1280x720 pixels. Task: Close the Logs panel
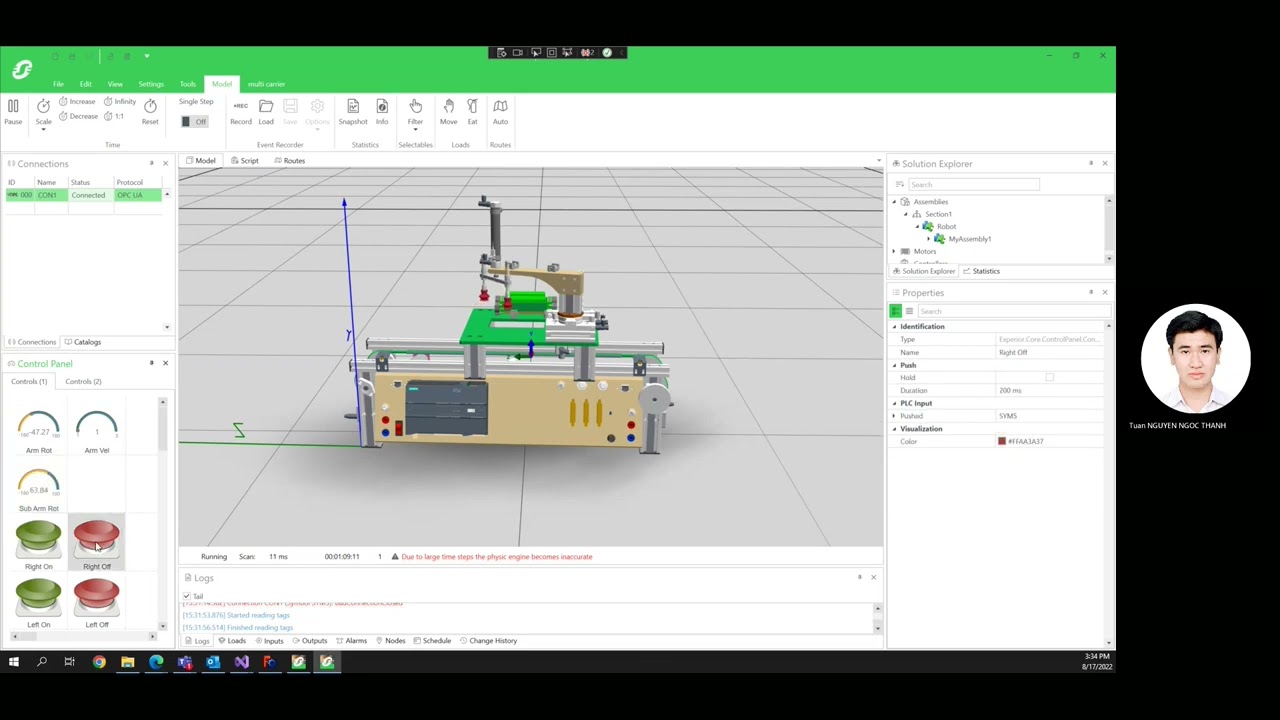873,577
